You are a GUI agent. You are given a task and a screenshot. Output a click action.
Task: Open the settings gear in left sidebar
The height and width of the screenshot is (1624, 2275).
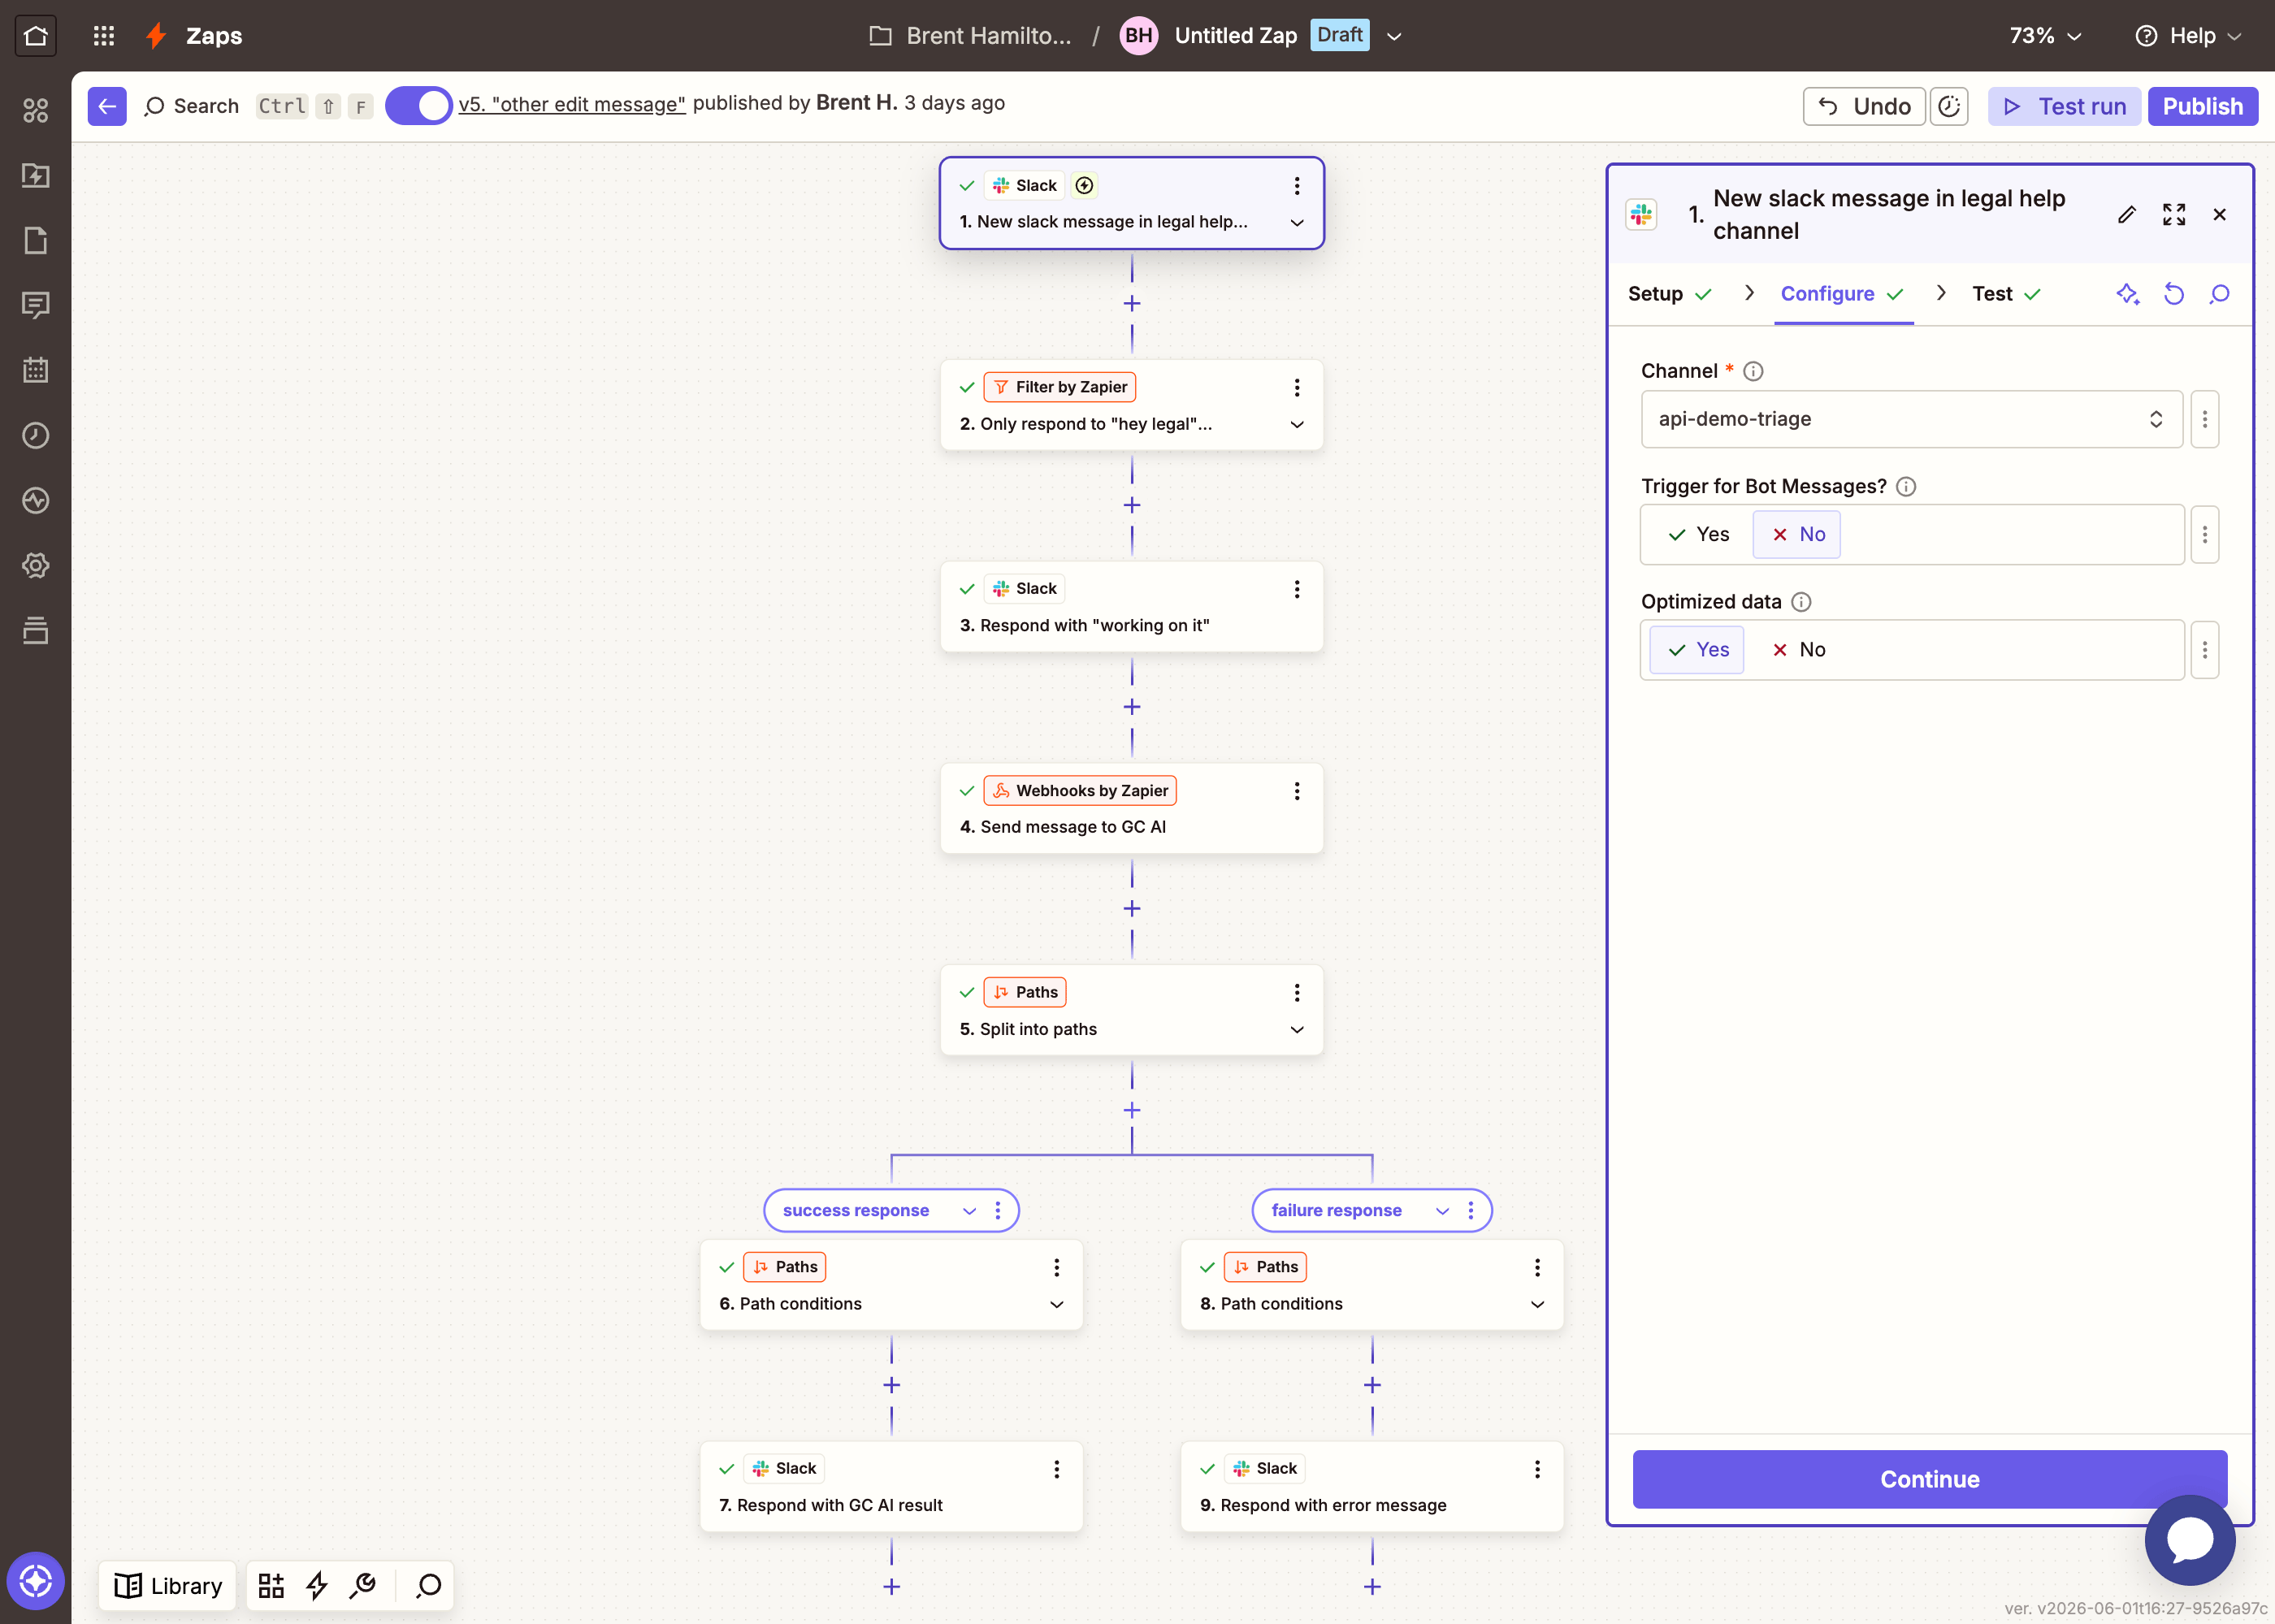[36, 565]
